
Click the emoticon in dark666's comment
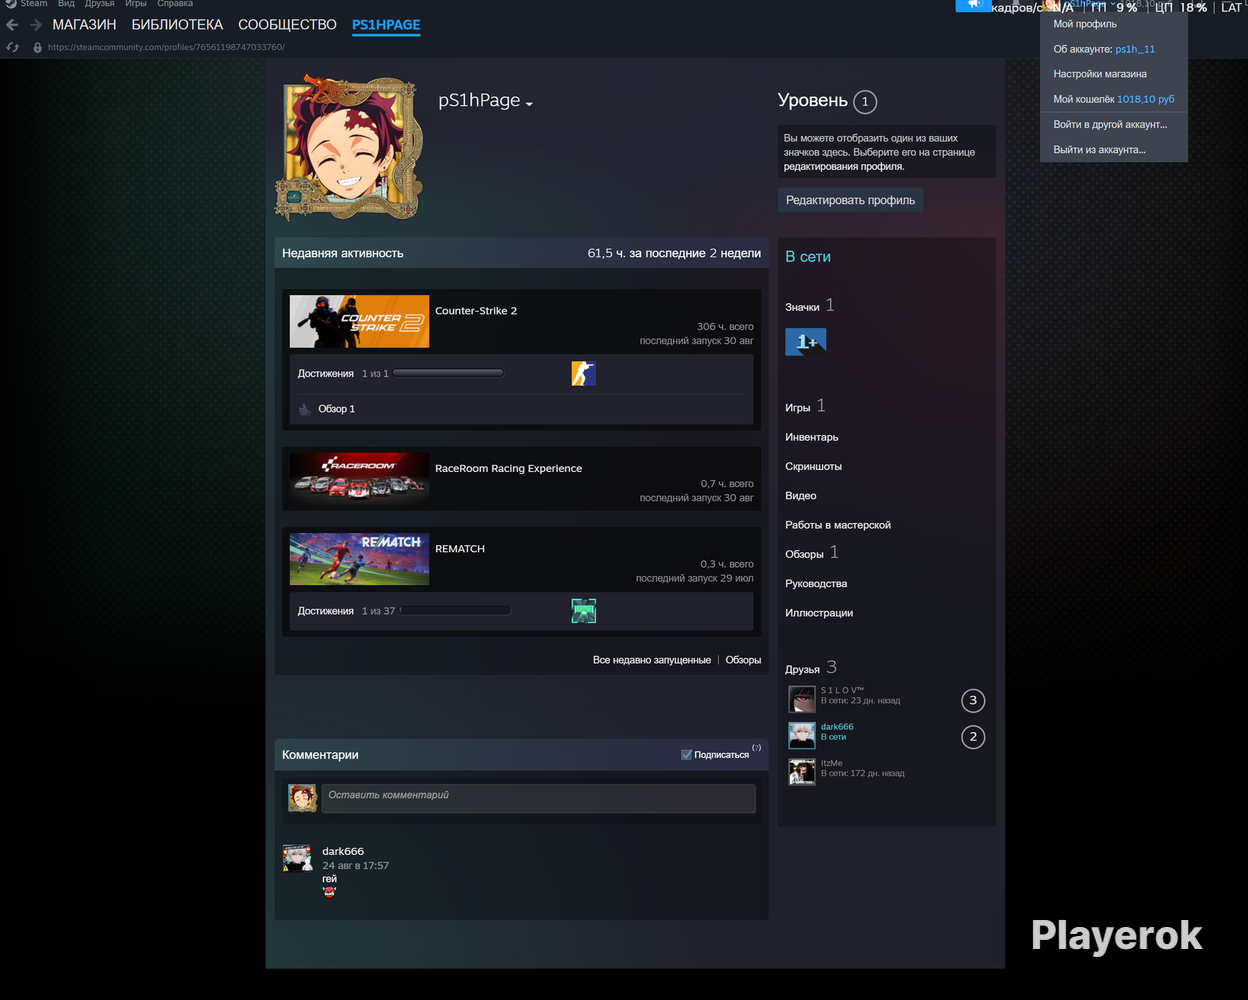click(330, 892)
